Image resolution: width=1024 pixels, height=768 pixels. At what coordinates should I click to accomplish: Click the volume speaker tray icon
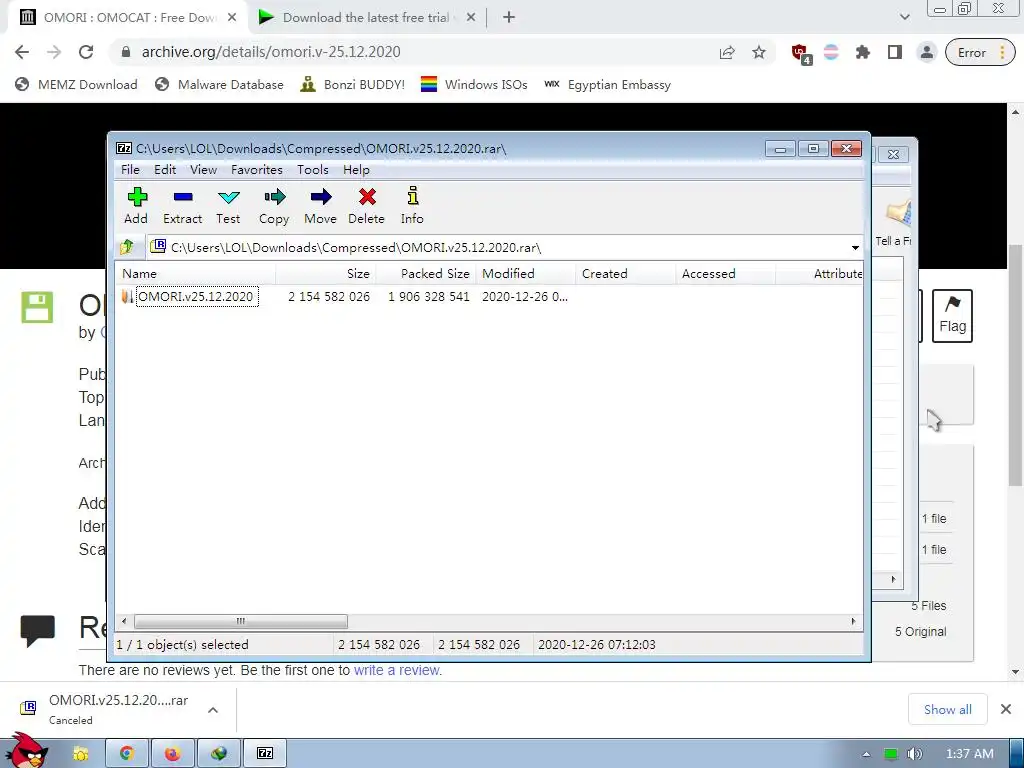point(914,754)
